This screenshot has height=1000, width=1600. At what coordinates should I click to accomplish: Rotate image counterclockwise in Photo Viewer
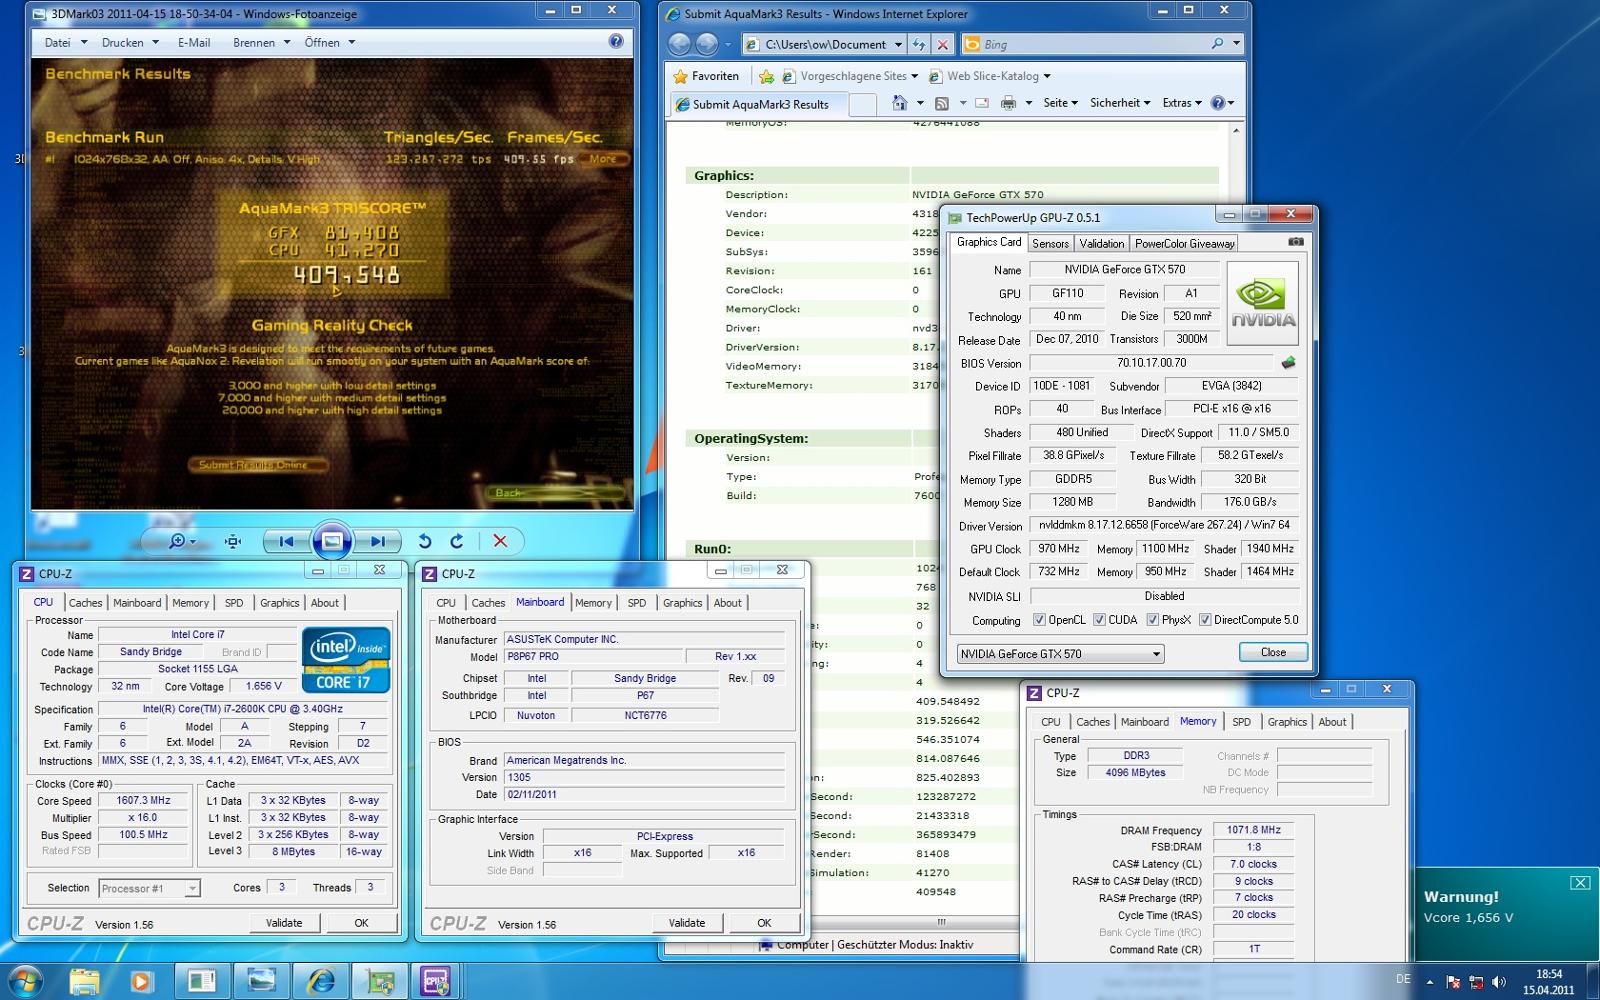pos(425,541)
